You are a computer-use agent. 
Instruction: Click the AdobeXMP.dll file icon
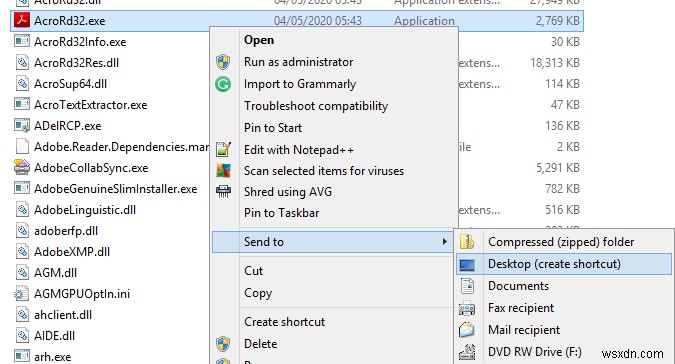coord(22,252)
